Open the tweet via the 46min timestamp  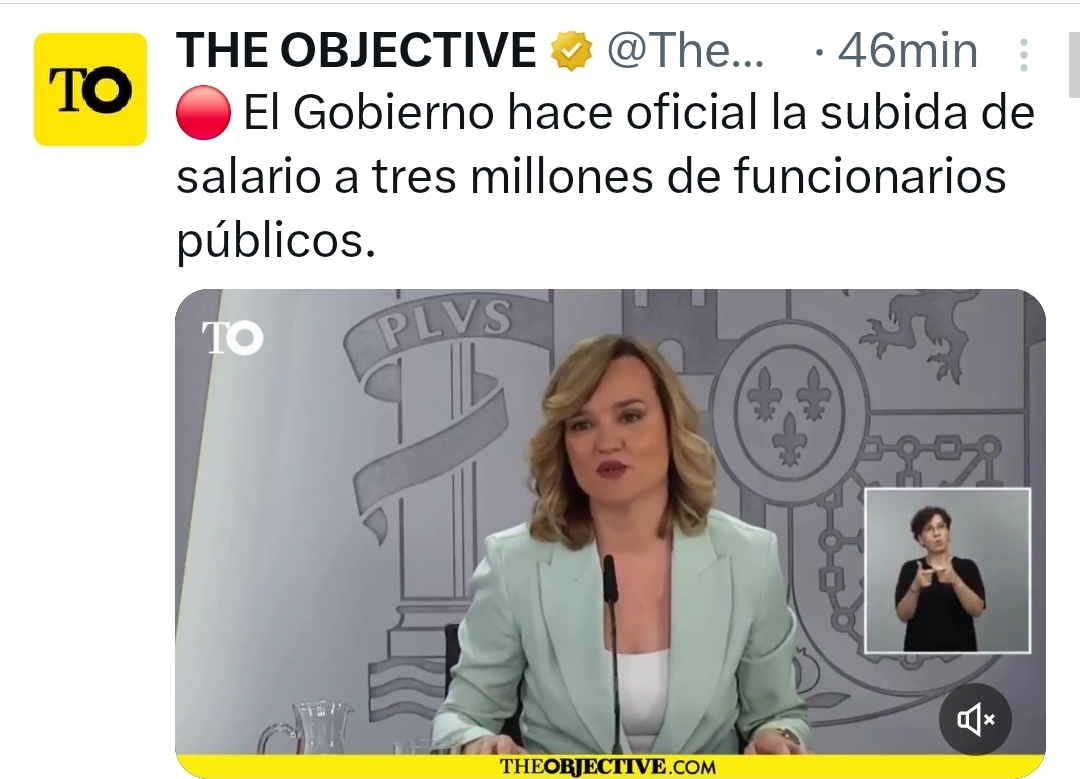pos(908,51)
